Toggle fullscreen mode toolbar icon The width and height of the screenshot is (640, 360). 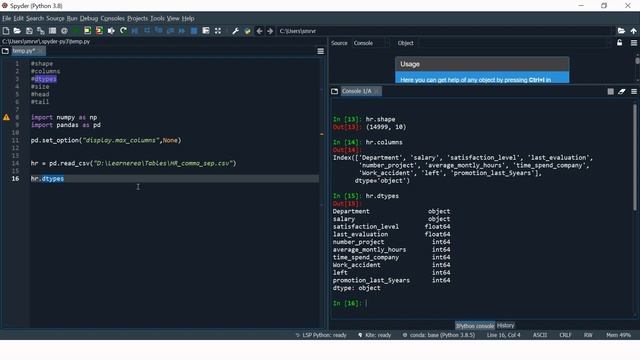pos(218,31)
